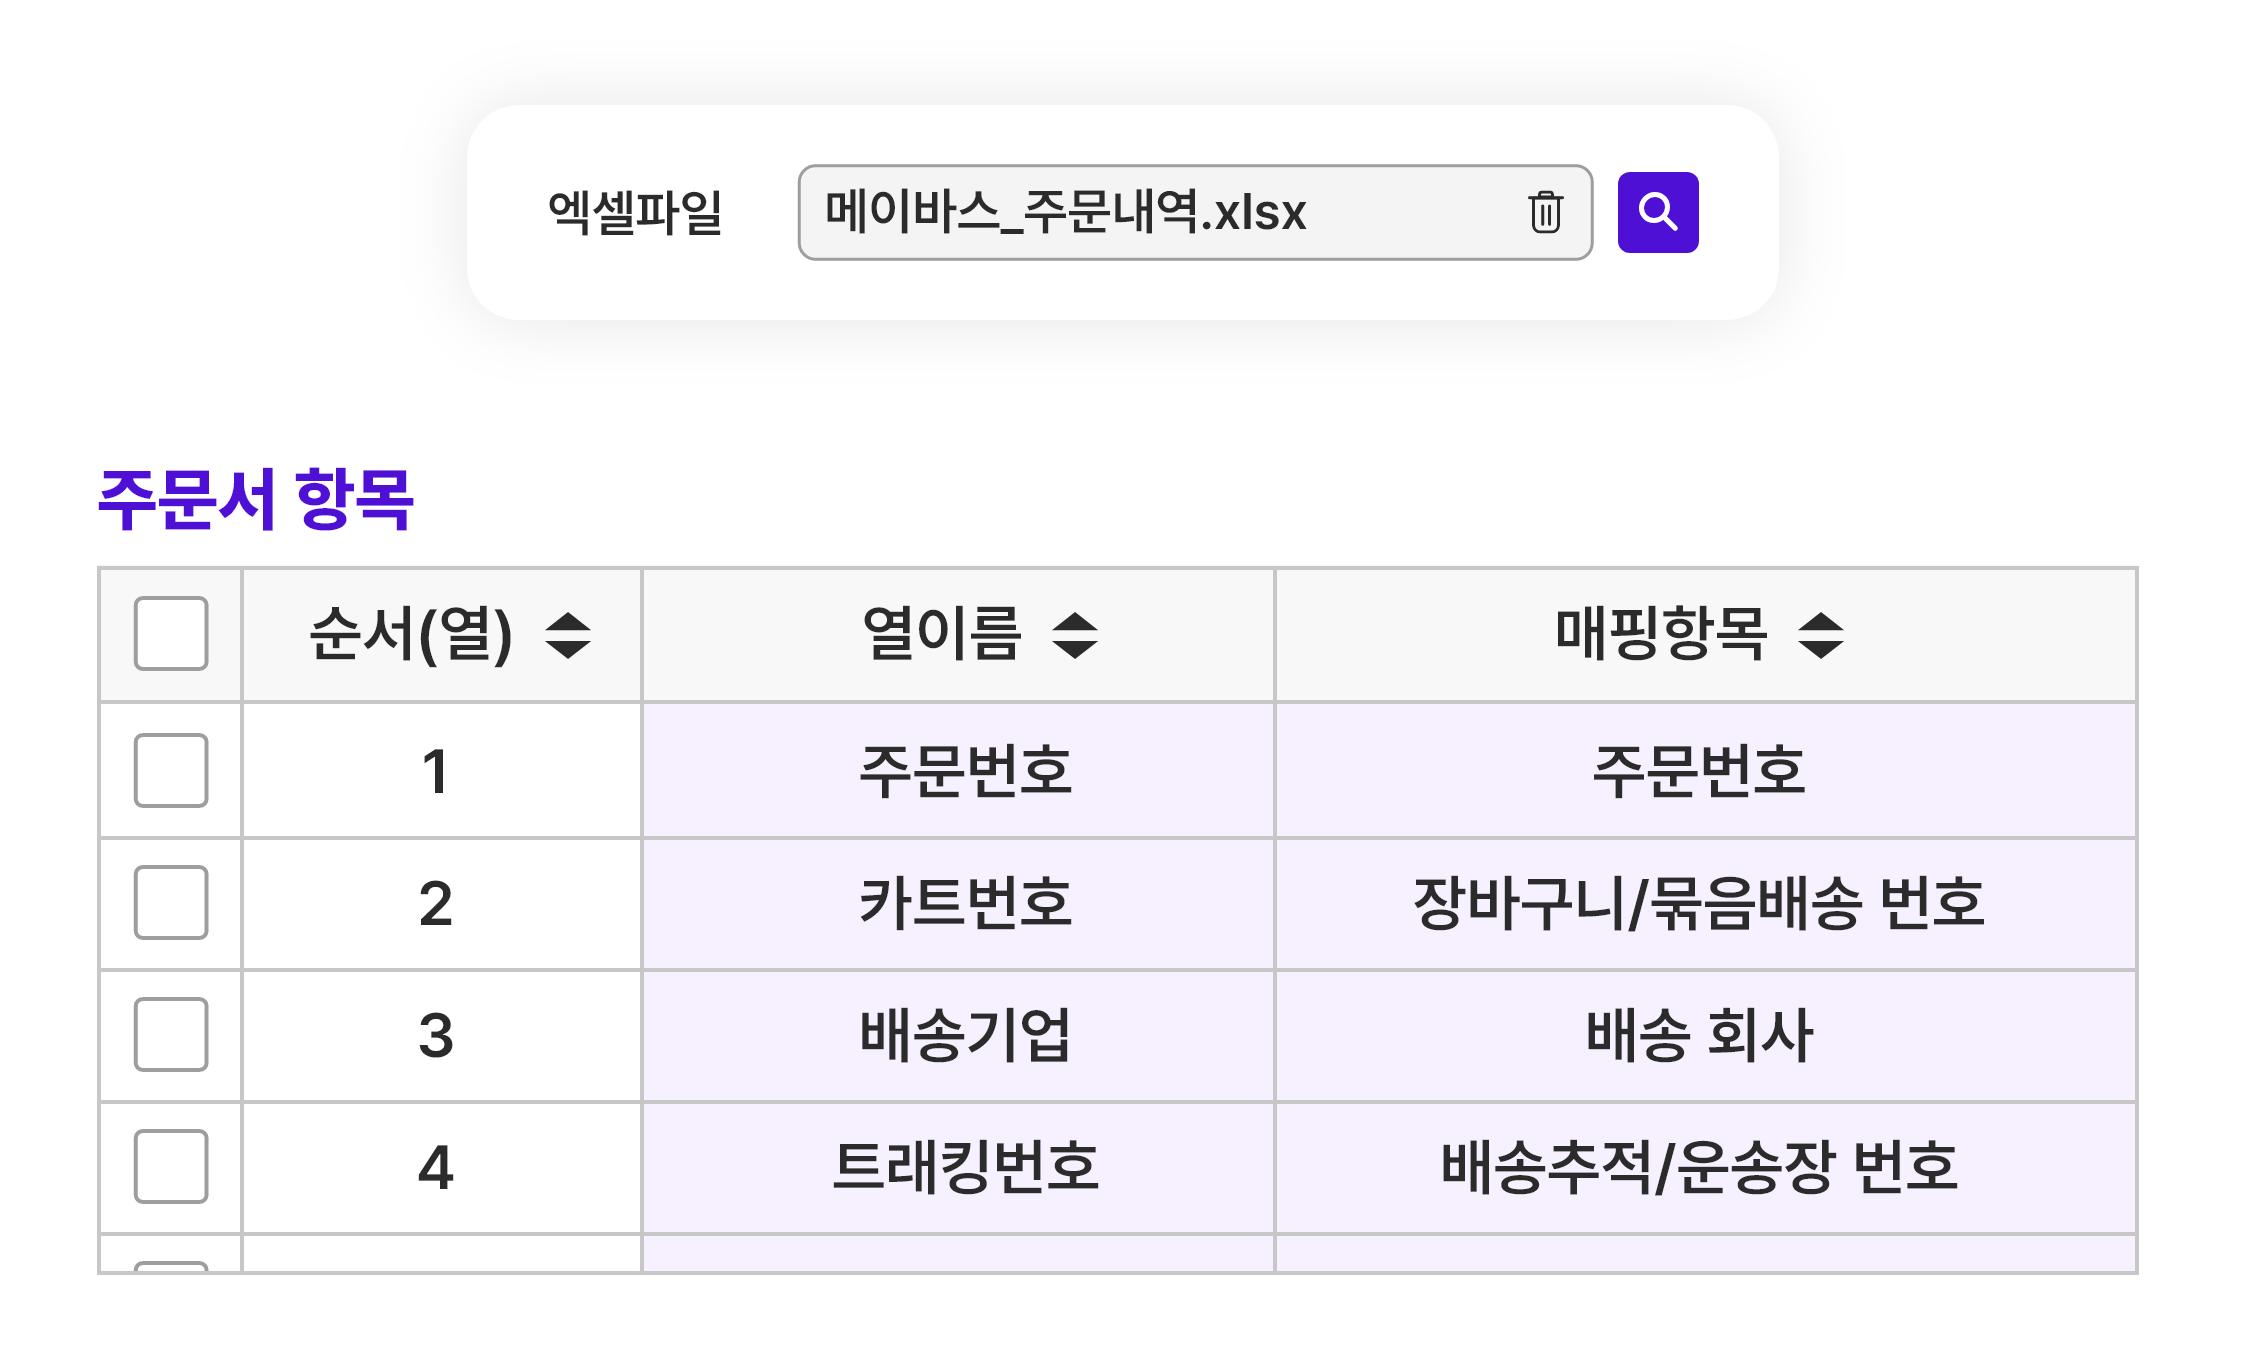The width and height of the screenshot is (2246, 1368).
Task: Toggle the select-all header checkbox
Action: click(171, 634)
